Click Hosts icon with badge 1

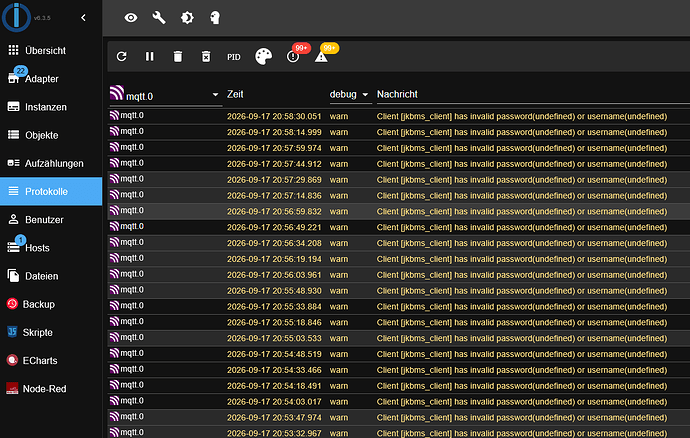click(x=14, y=247)
